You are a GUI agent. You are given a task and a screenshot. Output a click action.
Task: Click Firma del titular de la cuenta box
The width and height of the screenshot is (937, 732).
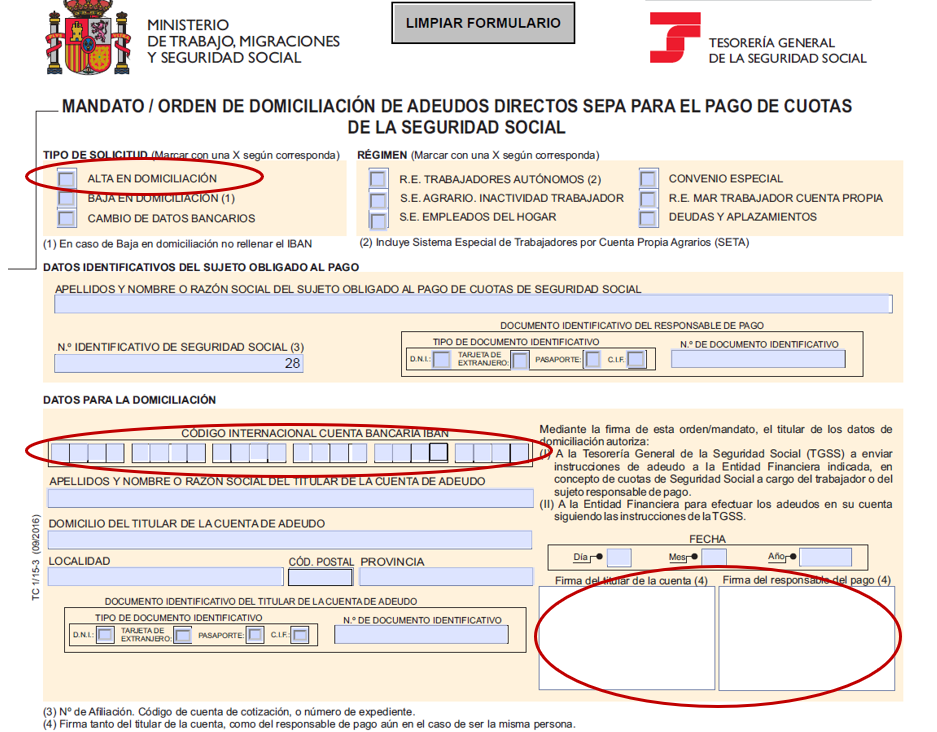626,640
